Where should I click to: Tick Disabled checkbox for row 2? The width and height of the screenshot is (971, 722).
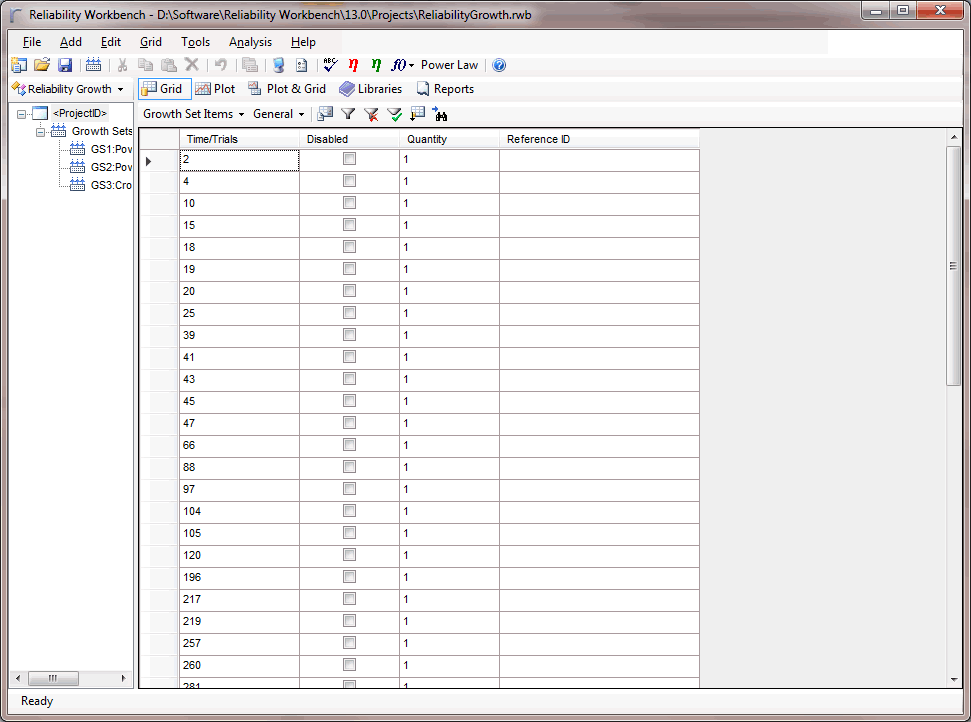[x=349, y=159]
